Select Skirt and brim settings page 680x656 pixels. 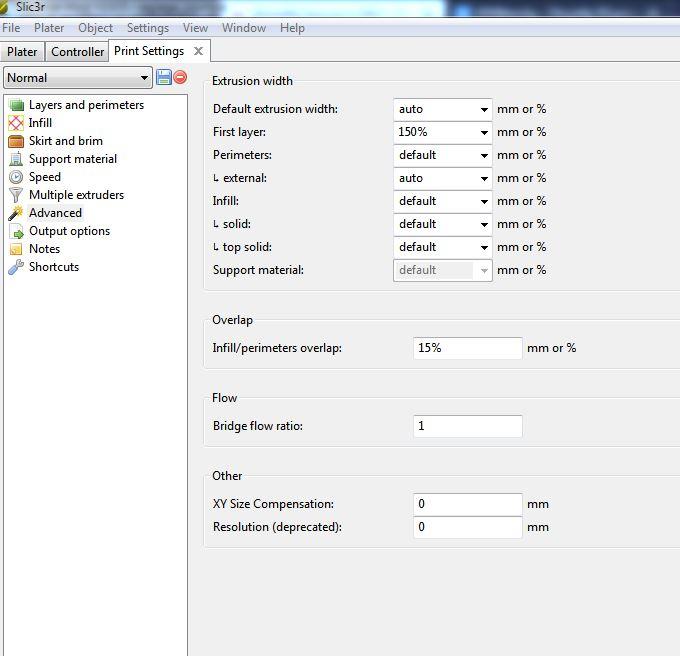[x=66, y=141]
